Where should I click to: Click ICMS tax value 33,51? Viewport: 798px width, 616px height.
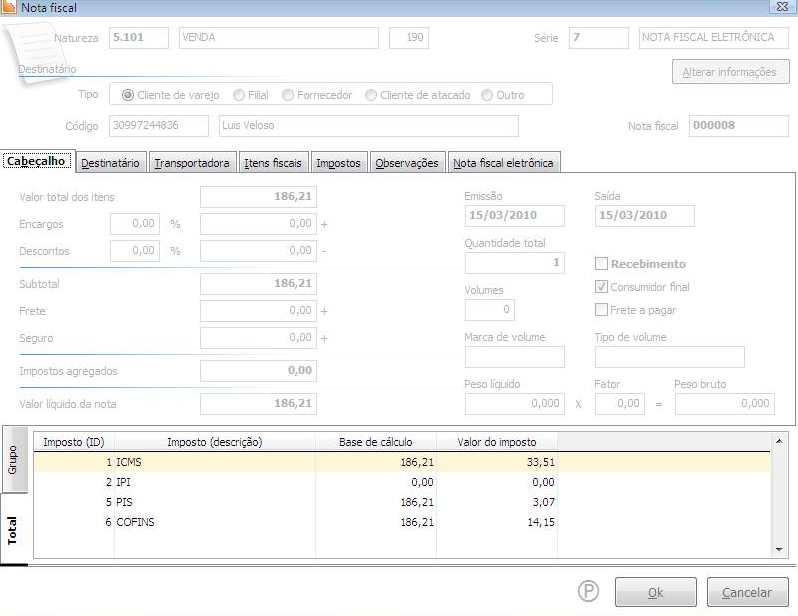[541, 462]
